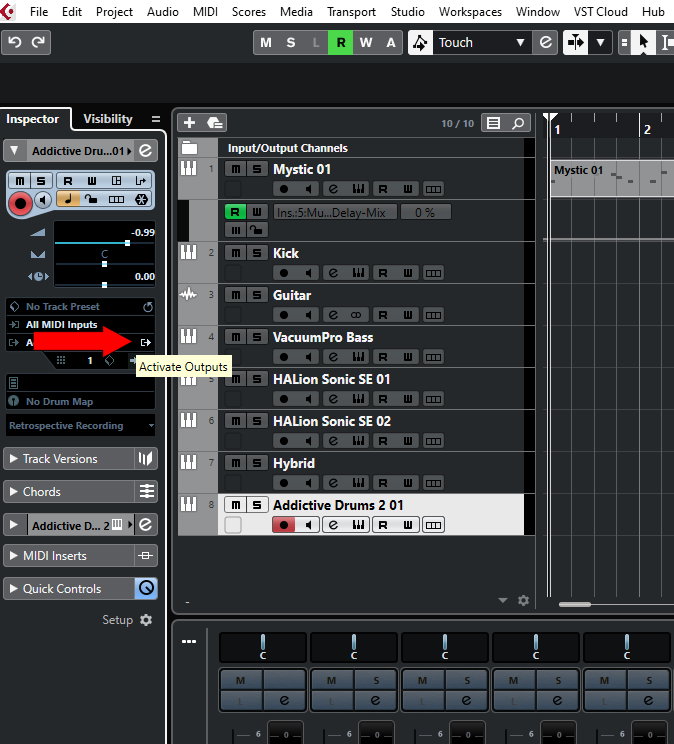Click the Undo arrow in toolbar
The height and width of the screenshot is (744, 674).
pos(16,42)
